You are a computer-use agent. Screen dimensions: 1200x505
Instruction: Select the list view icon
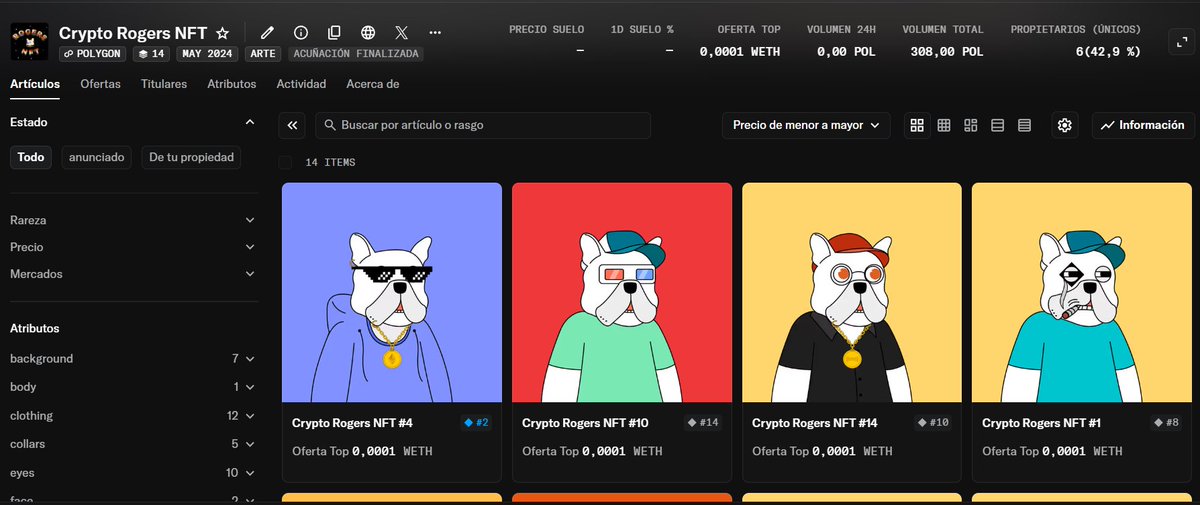point(997,125)
